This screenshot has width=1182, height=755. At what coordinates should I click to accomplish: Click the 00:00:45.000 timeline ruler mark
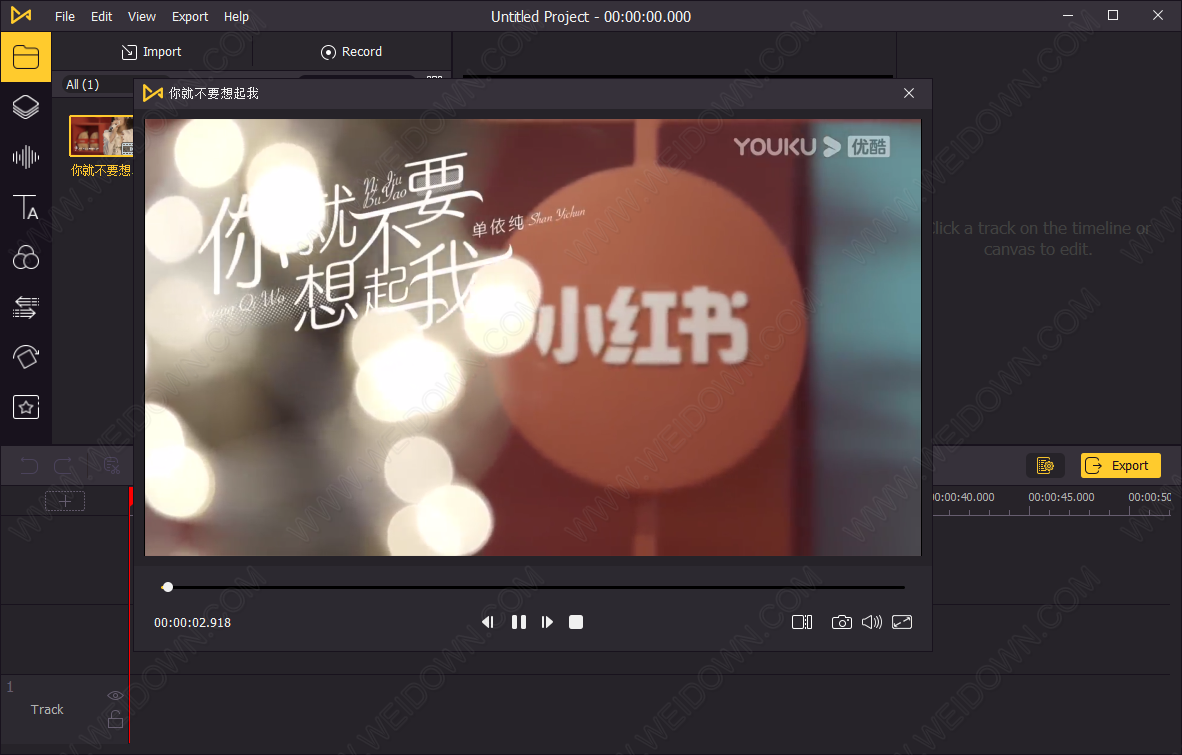pos(1061,497)
